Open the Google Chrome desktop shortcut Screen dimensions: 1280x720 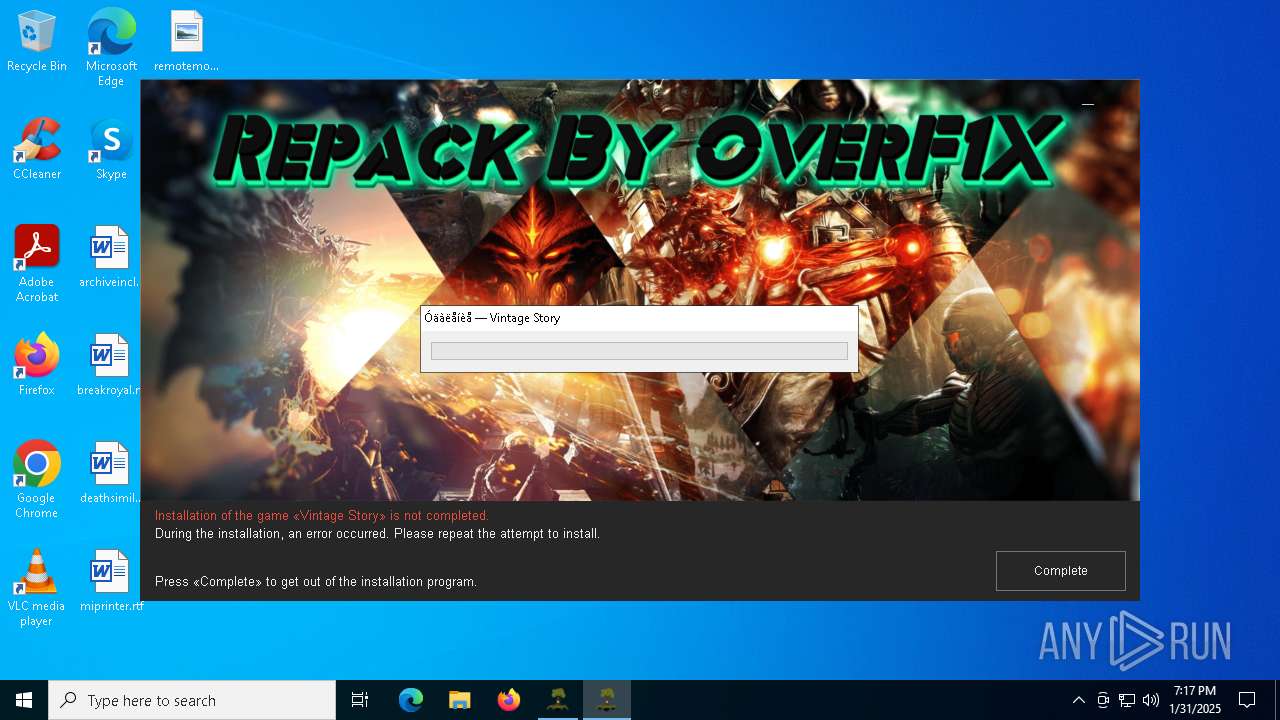click(37, 480)
